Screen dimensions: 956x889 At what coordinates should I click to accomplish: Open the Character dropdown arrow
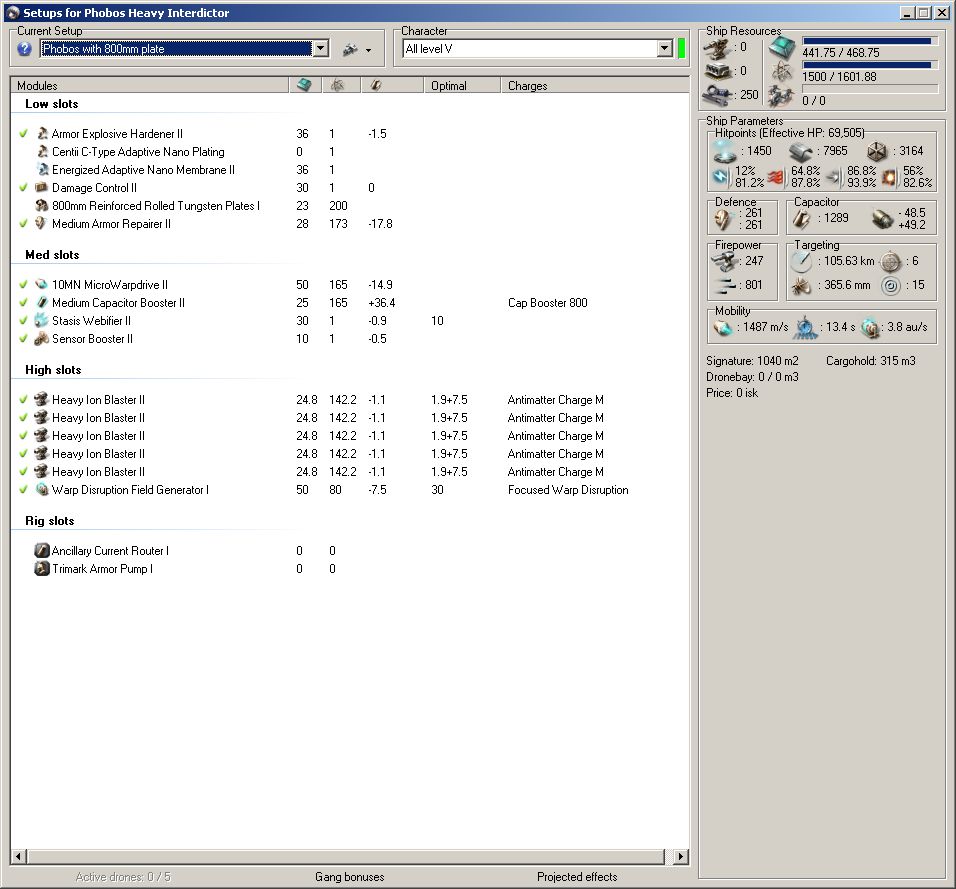[x=665, y=49]
